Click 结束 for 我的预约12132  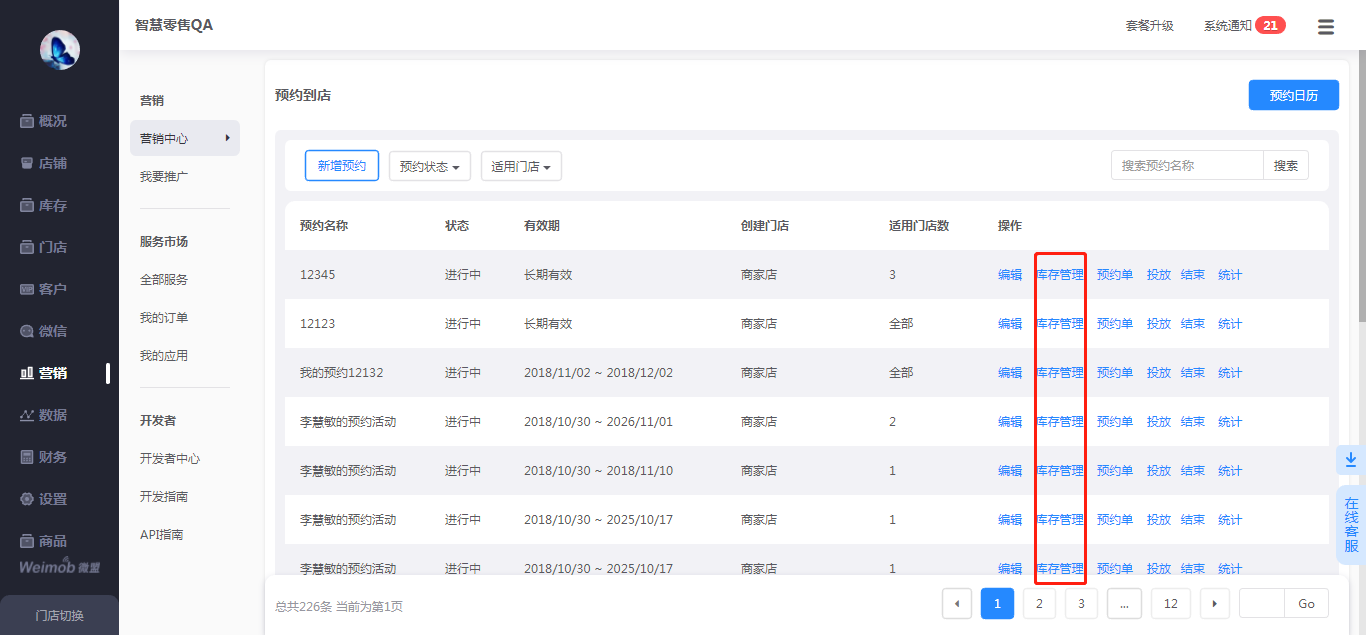click(1193, 373)
